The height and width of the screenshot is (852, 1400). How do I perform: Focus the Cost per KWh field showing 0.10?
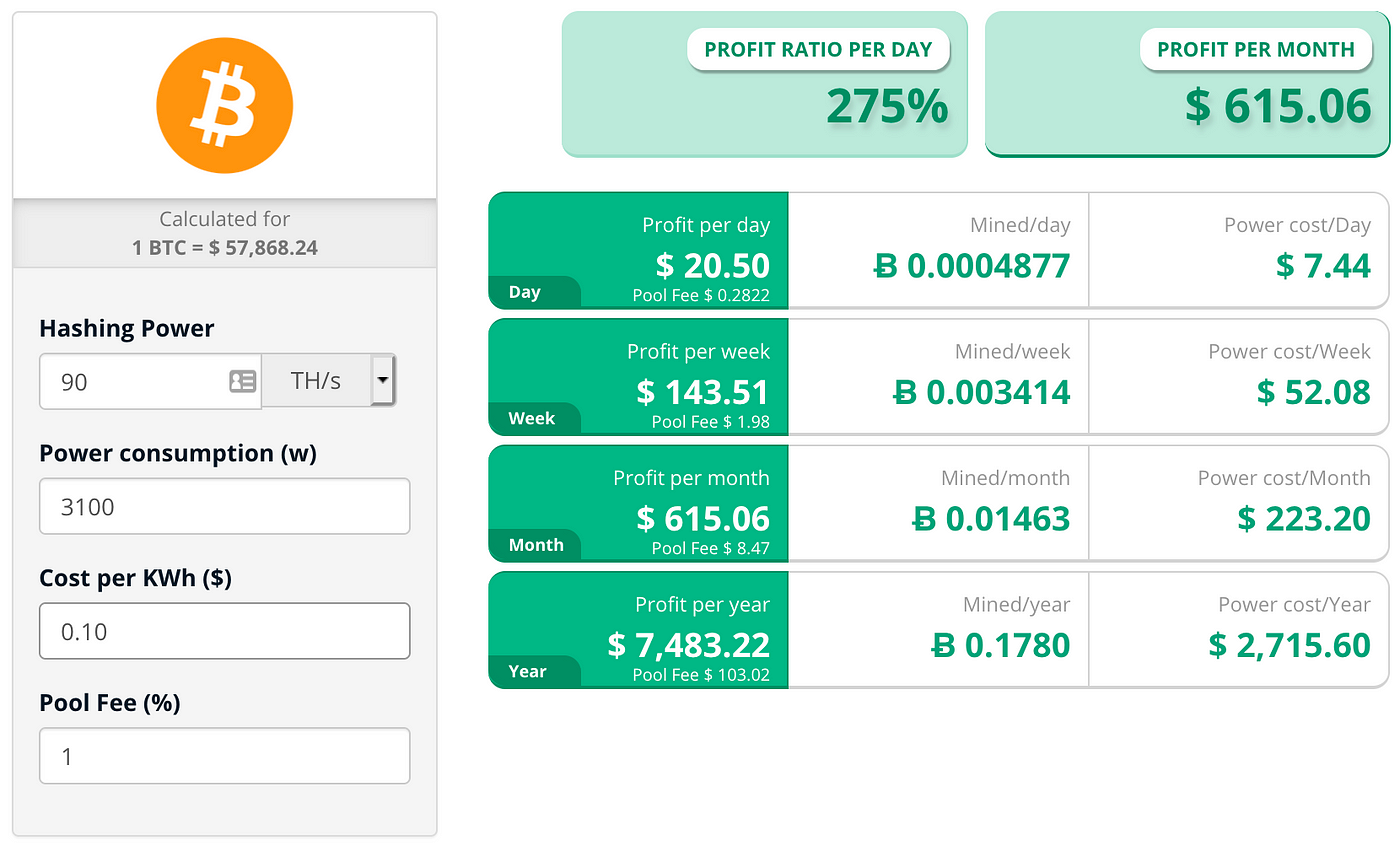pyautogui.click(x=225, y=631)
